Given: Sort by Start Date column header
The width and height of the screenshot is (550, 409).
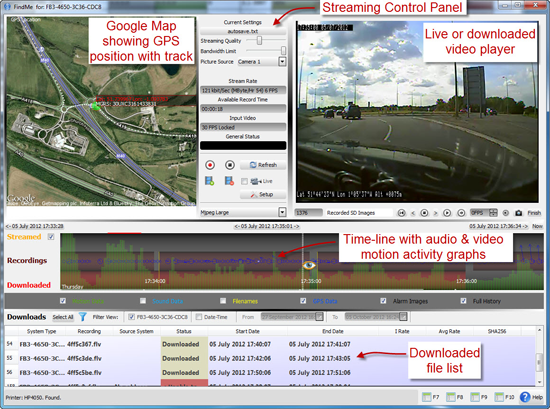Looking at the screenshot, I should tap(247, 331).
